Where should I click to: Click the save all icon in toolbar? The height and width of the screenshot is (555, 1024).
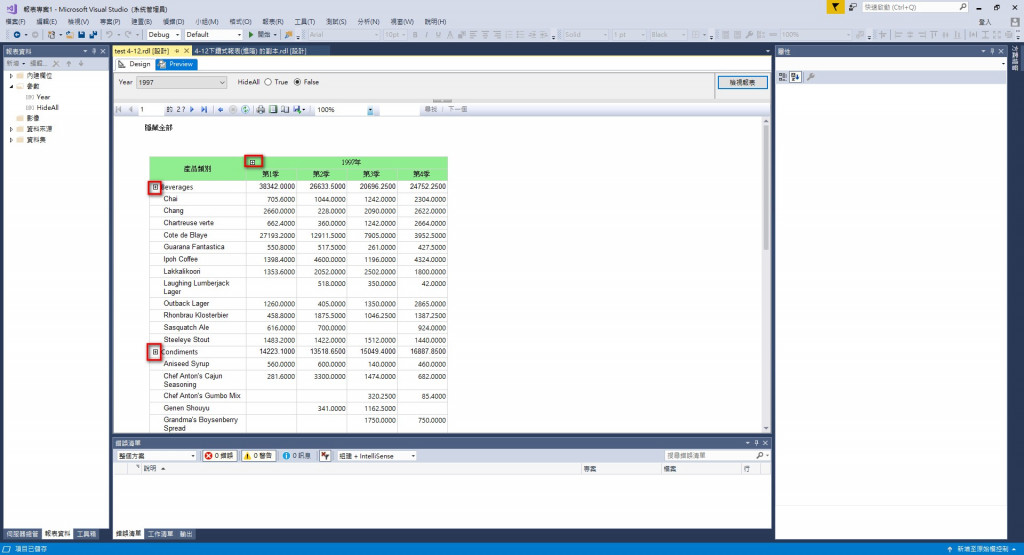(93, 35)
